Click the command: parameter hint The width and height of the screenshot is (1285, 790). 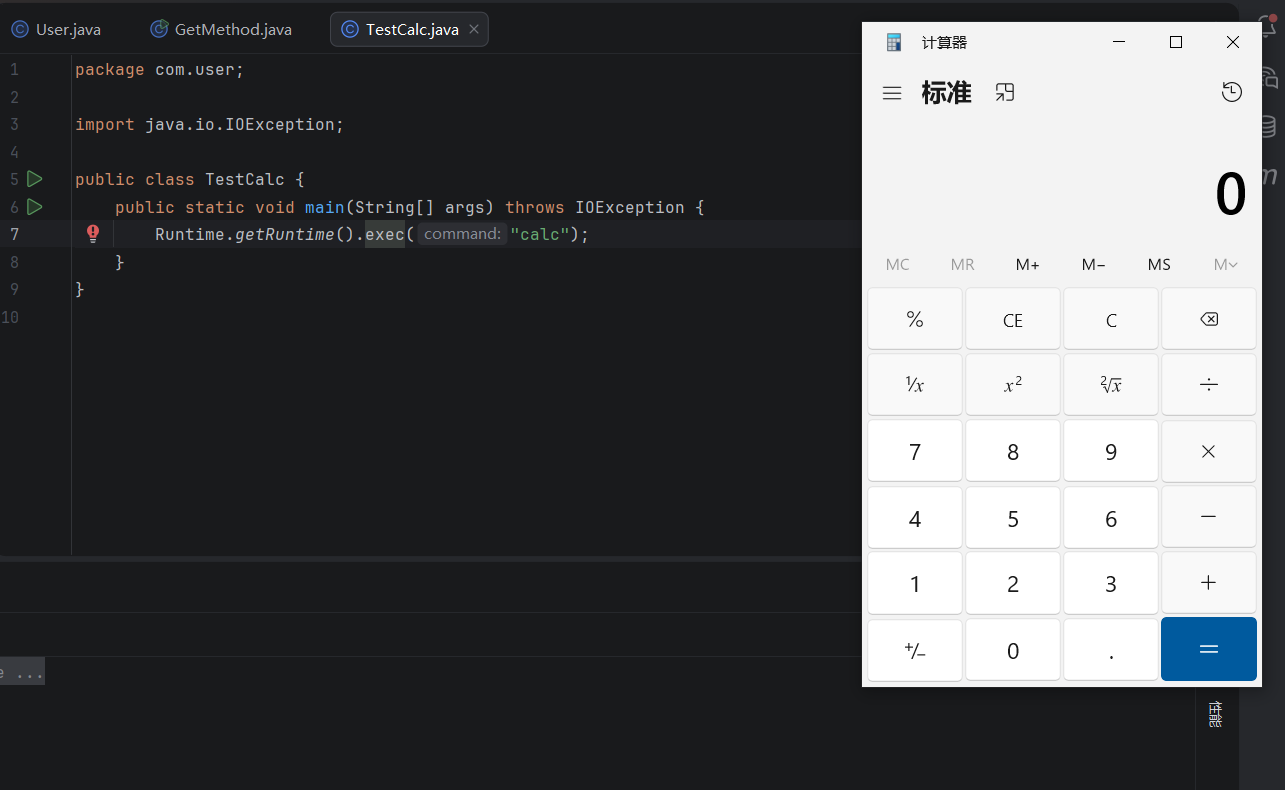click(462, 234)
